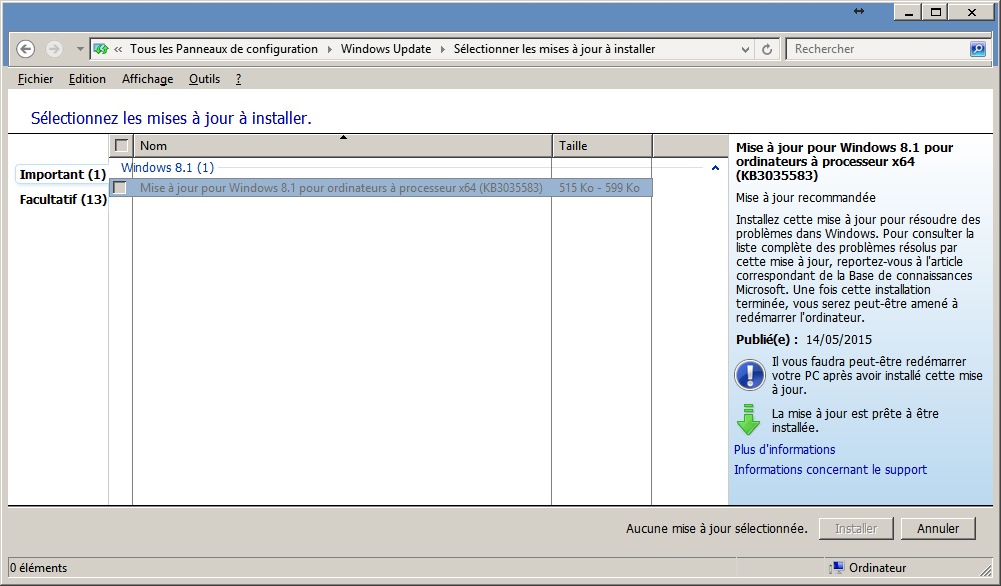This screenshot has height=586, width=1001.
Task: Collapse the Windows 8.1 (1) group chevron
Action: (715, 168)
